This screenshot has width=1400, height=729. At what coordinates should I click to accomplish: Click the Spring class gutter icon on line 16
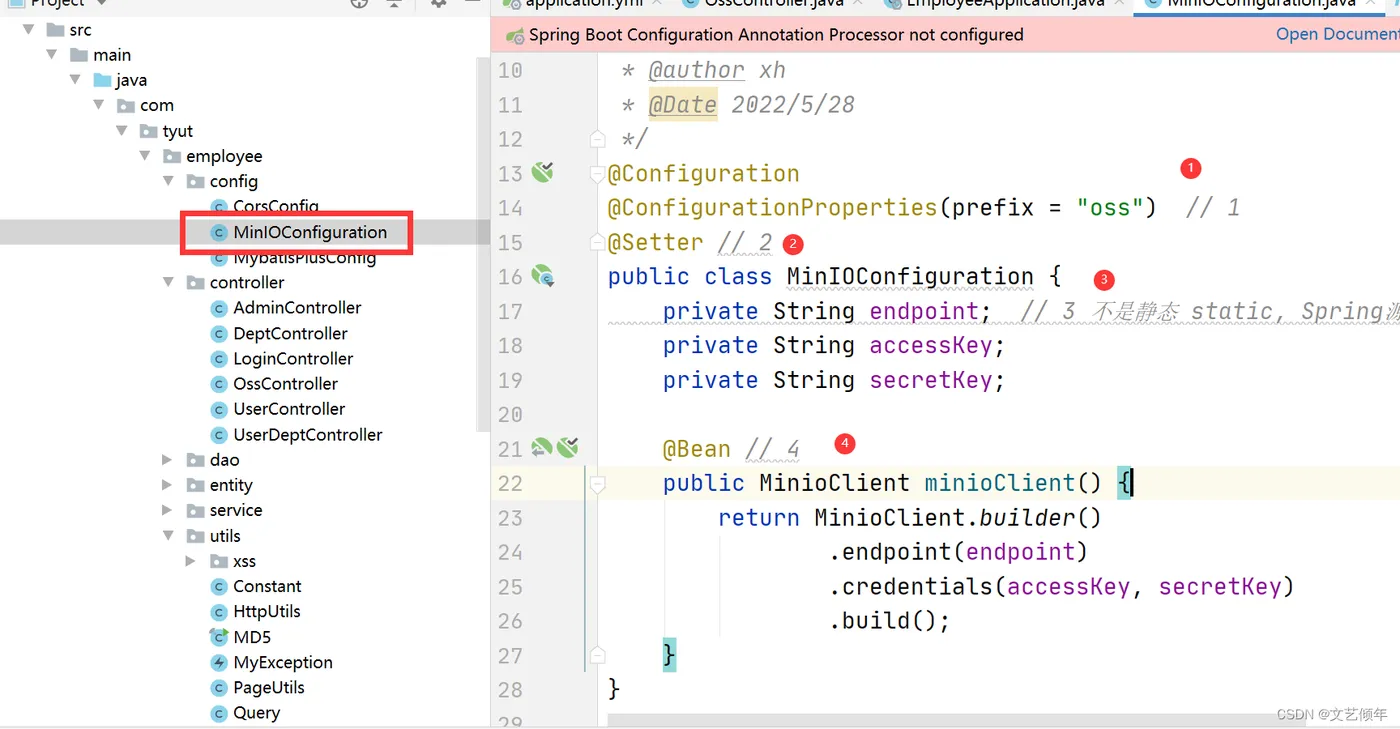pos(543,276)
